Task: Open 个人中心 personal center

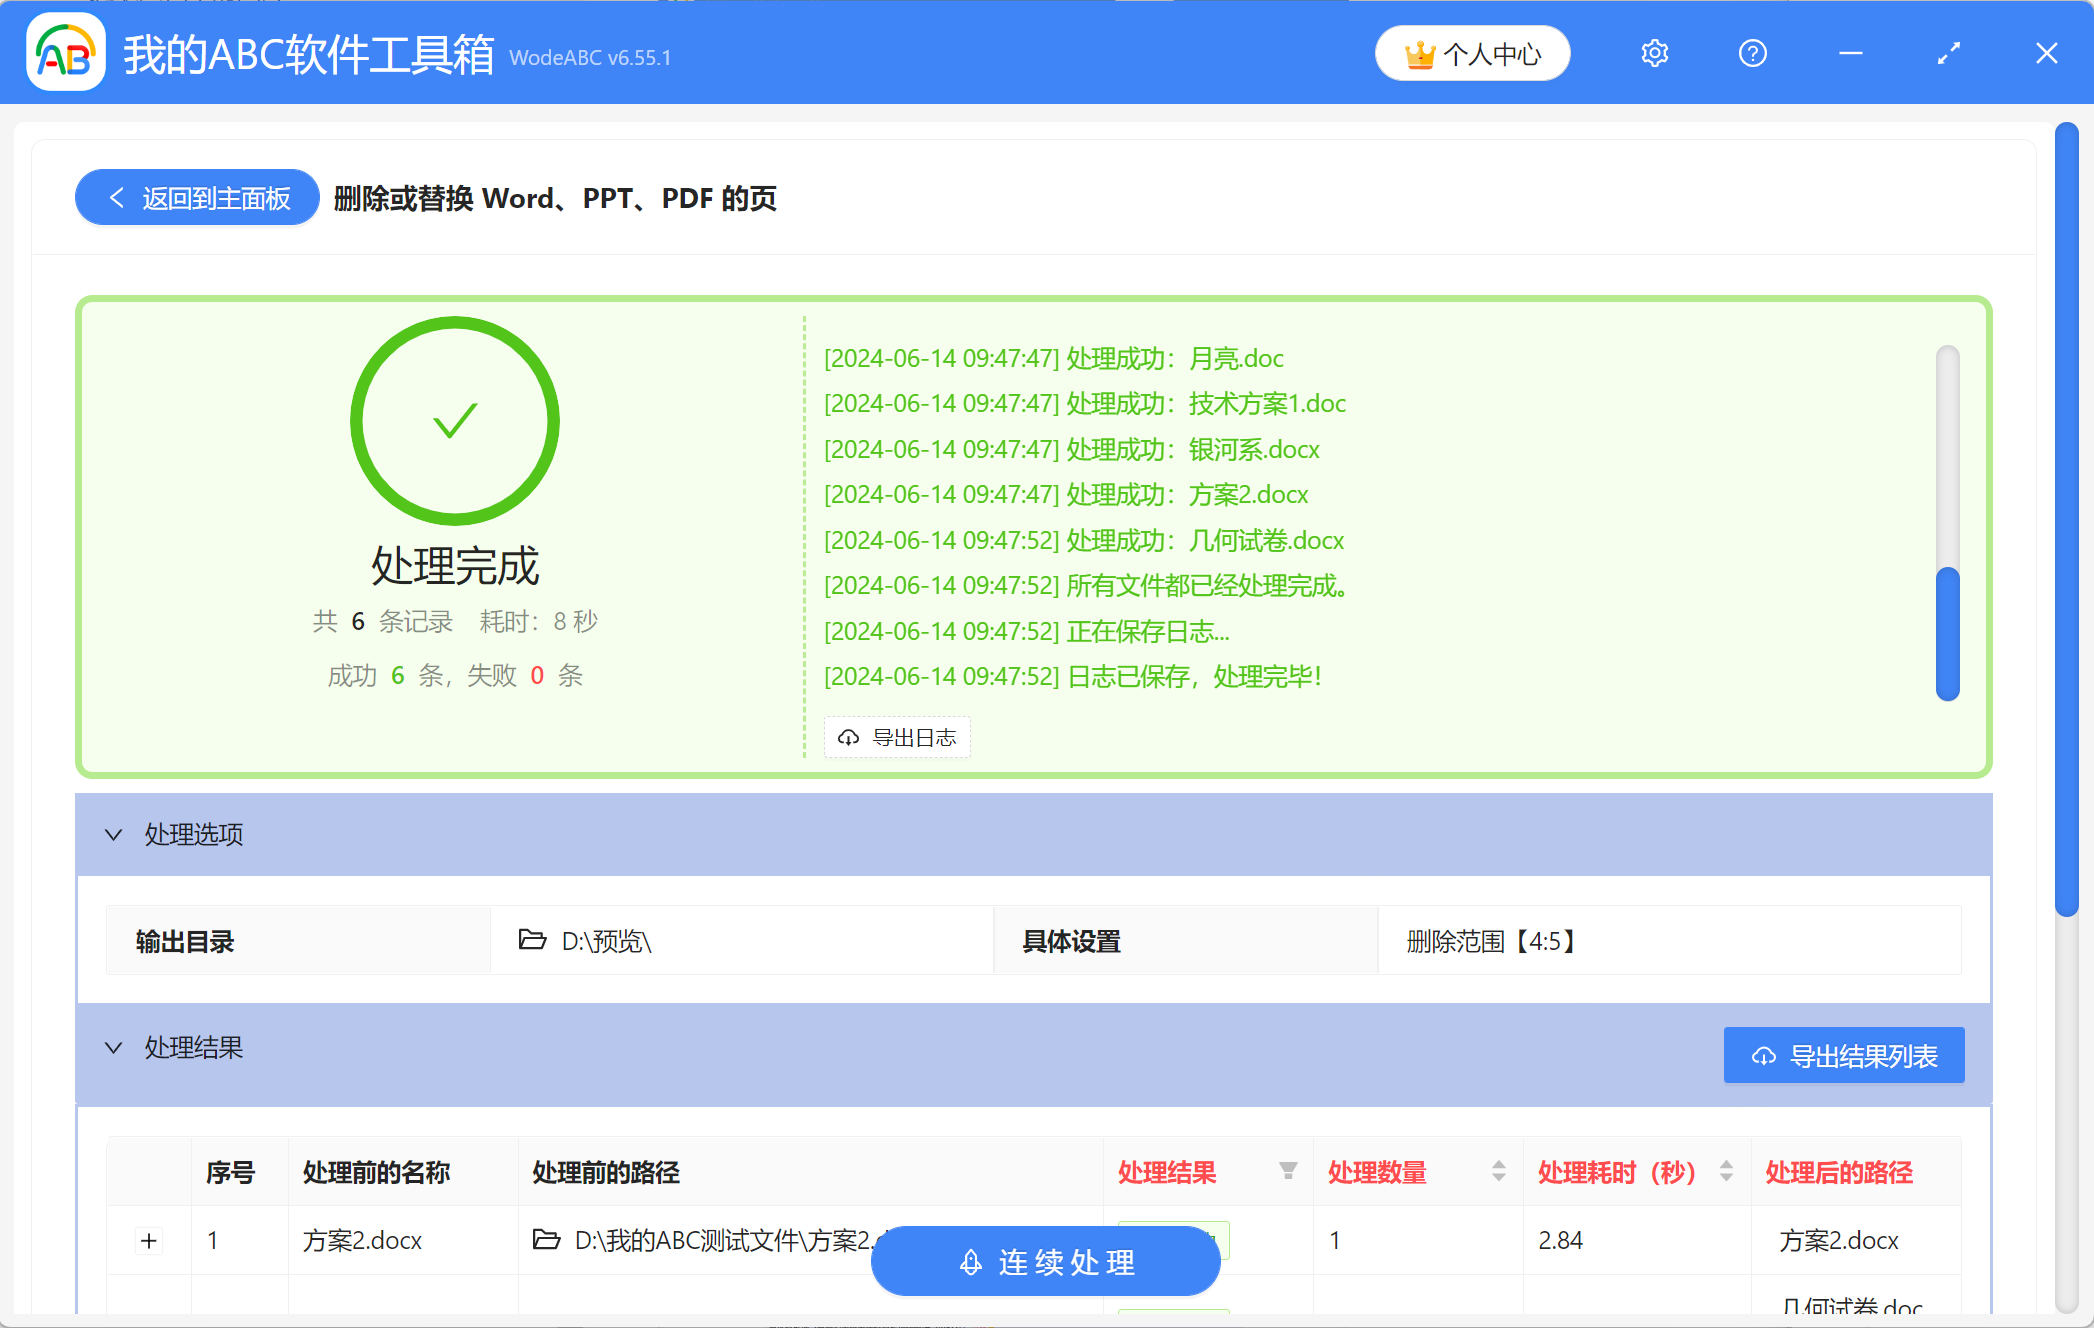Action: pyautogui.click(x=1471, y=53)
